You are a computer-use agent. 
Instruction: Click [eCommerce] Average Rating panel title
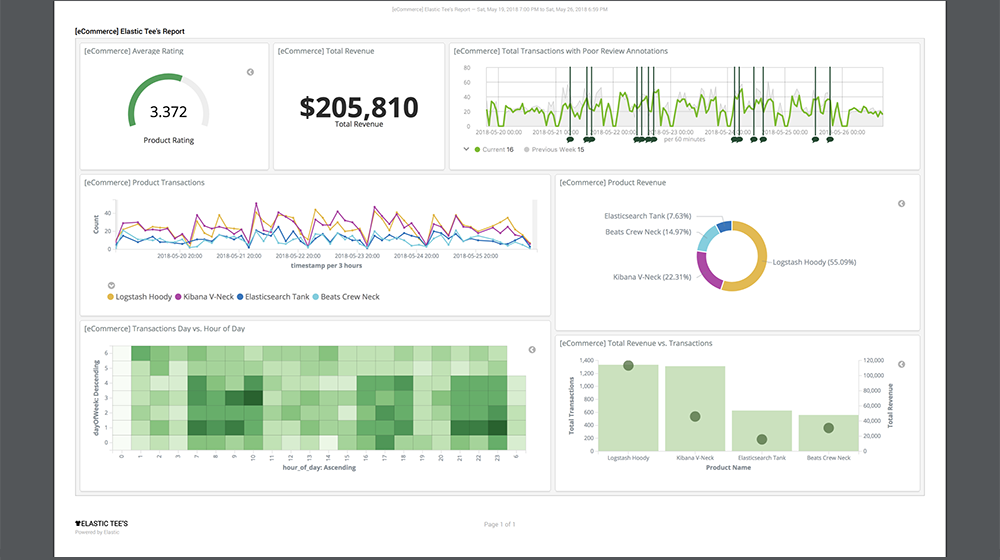134,51
